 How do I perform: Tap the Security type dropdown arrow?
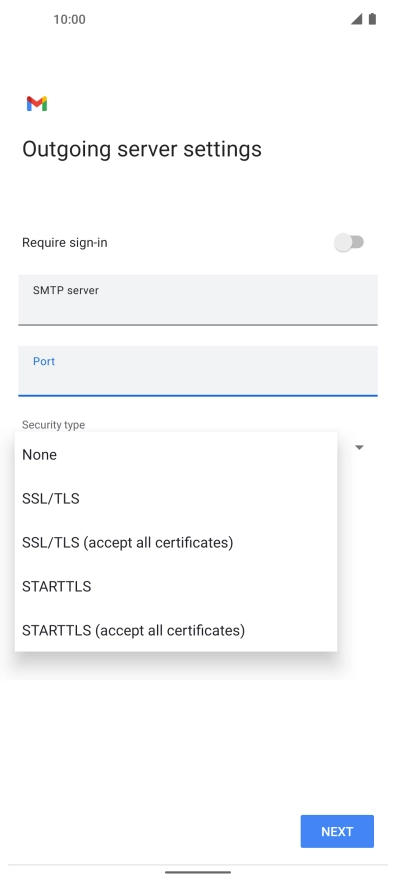360,447
